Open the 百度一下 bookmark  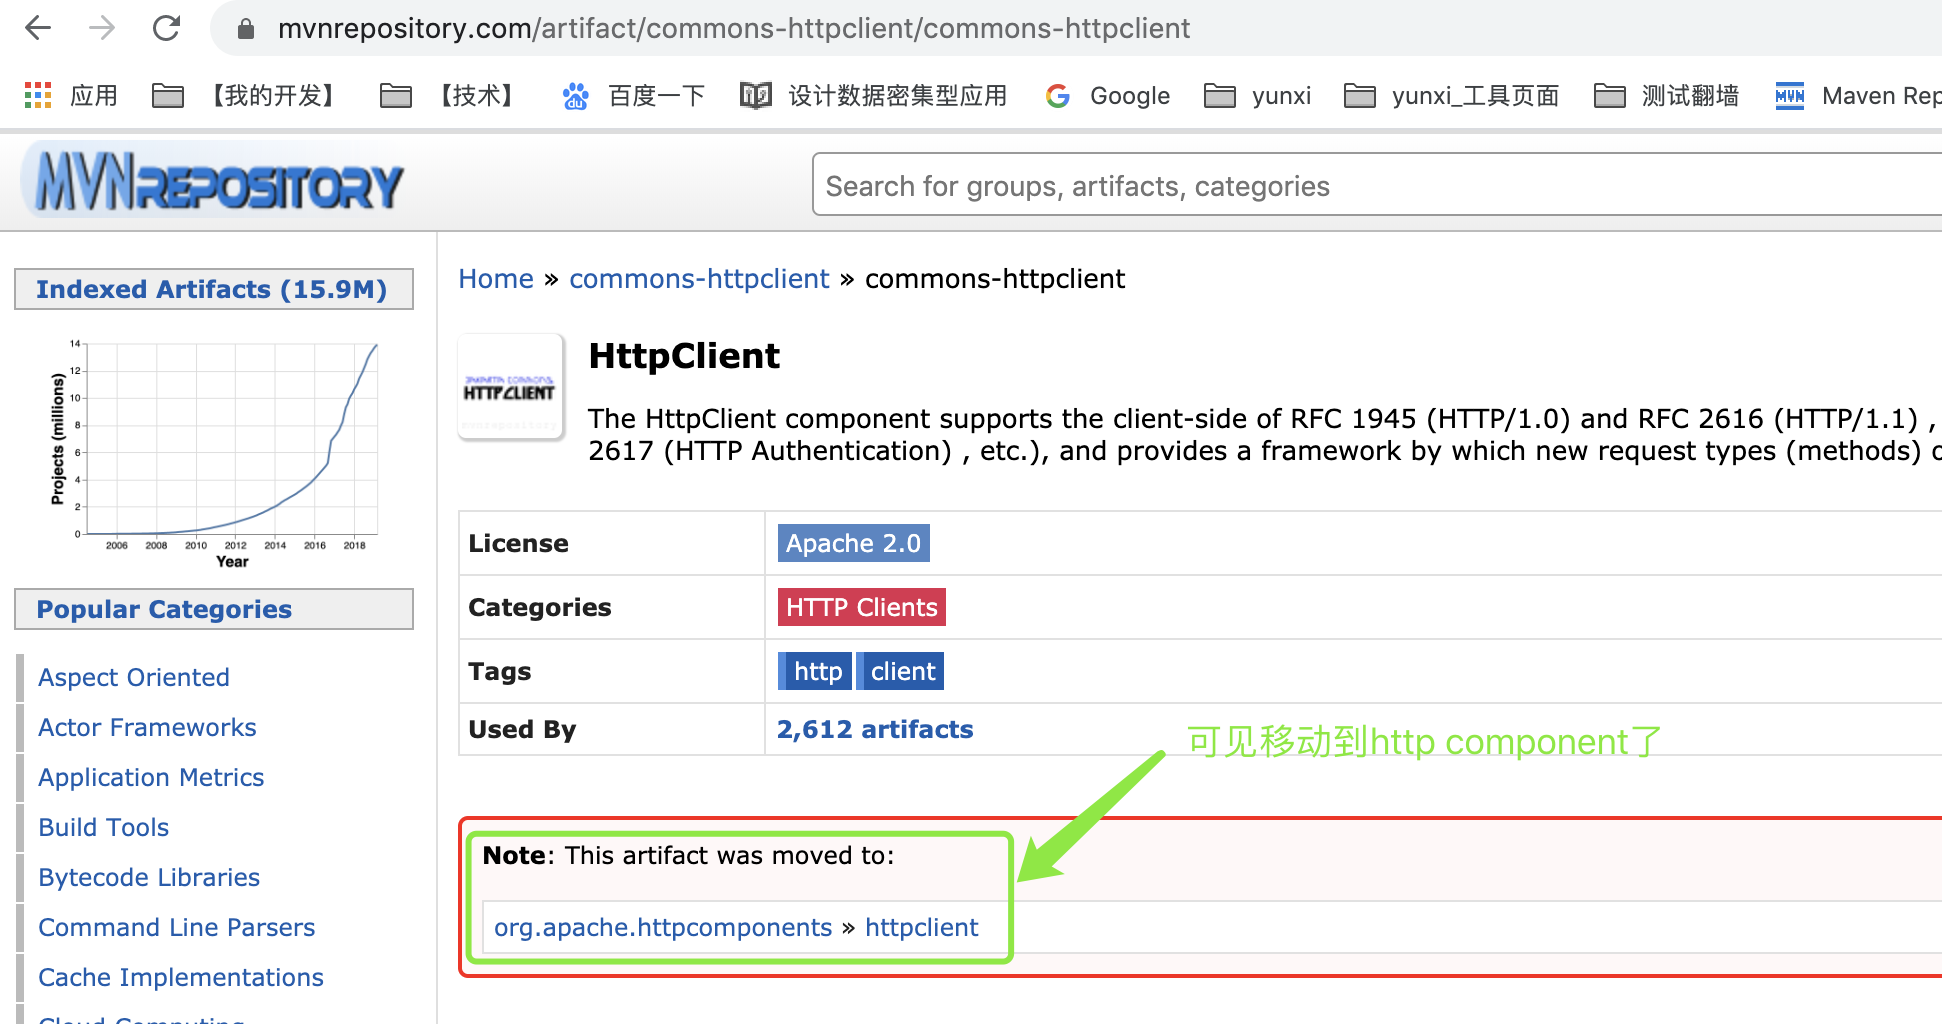633,95
